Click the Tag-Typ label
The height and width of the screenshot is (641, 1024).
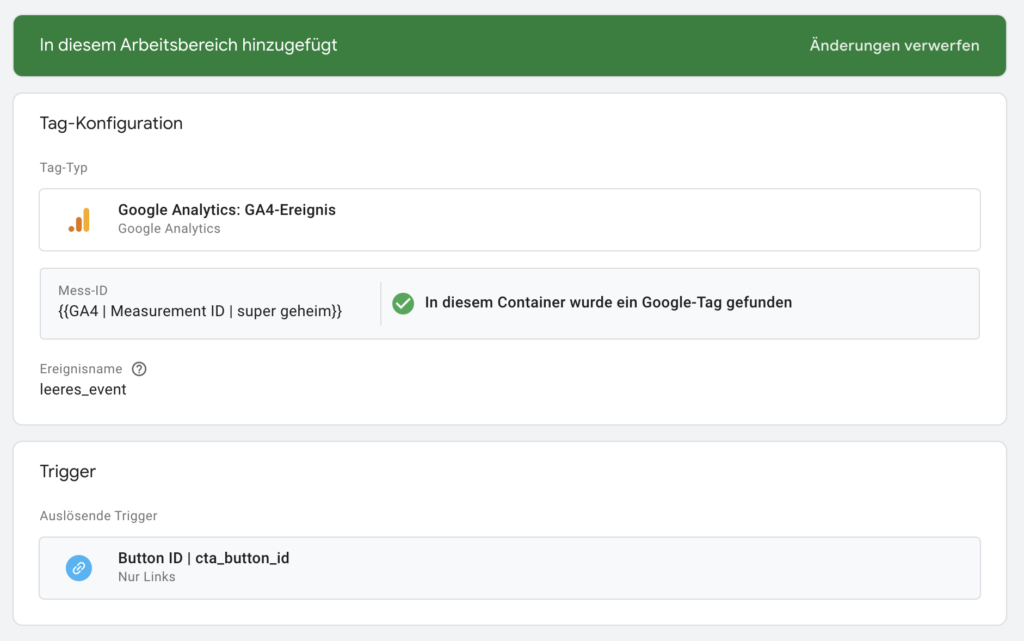[x=63, y=168]
